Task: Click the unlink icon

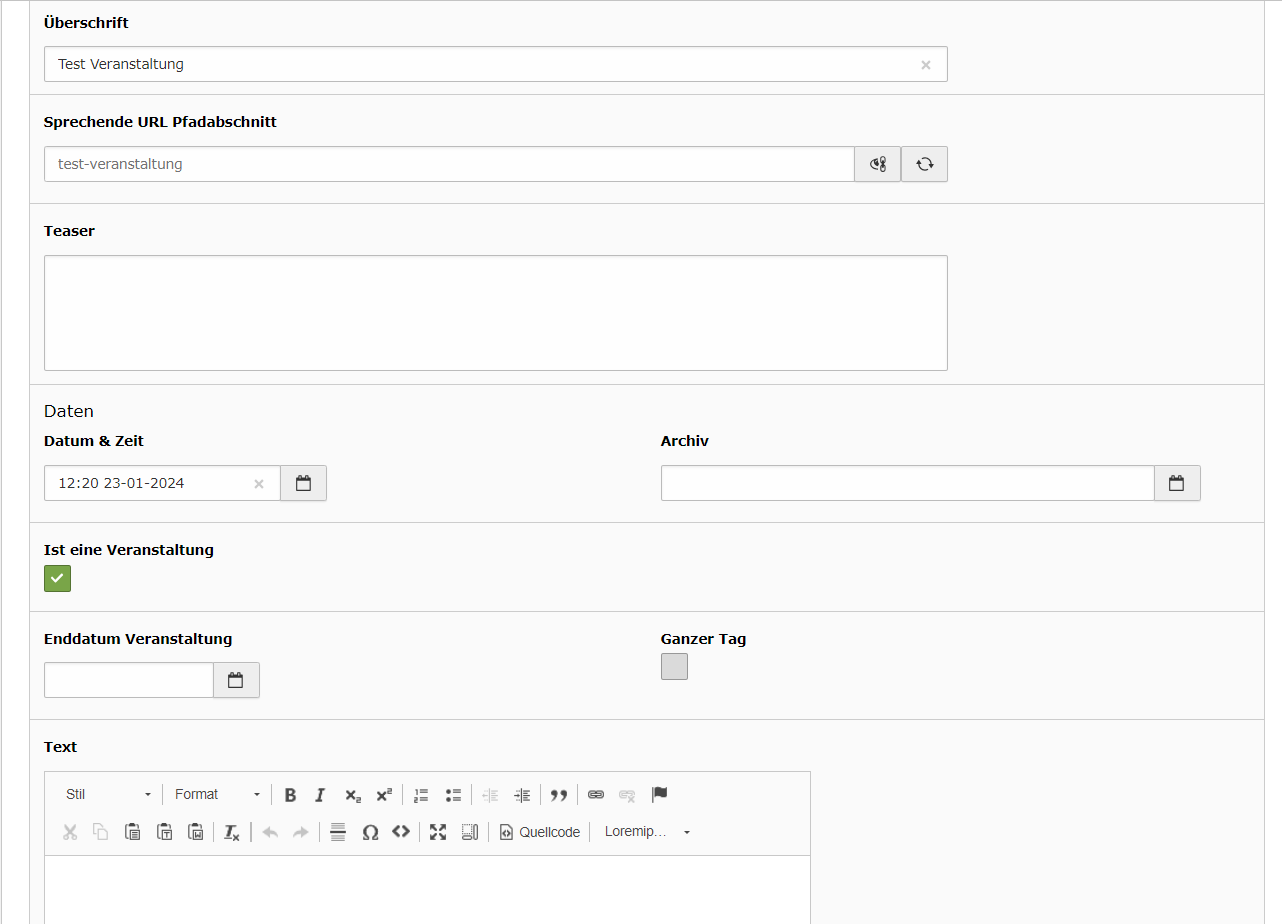Action: pyautogui.click(x=627, y=795)
